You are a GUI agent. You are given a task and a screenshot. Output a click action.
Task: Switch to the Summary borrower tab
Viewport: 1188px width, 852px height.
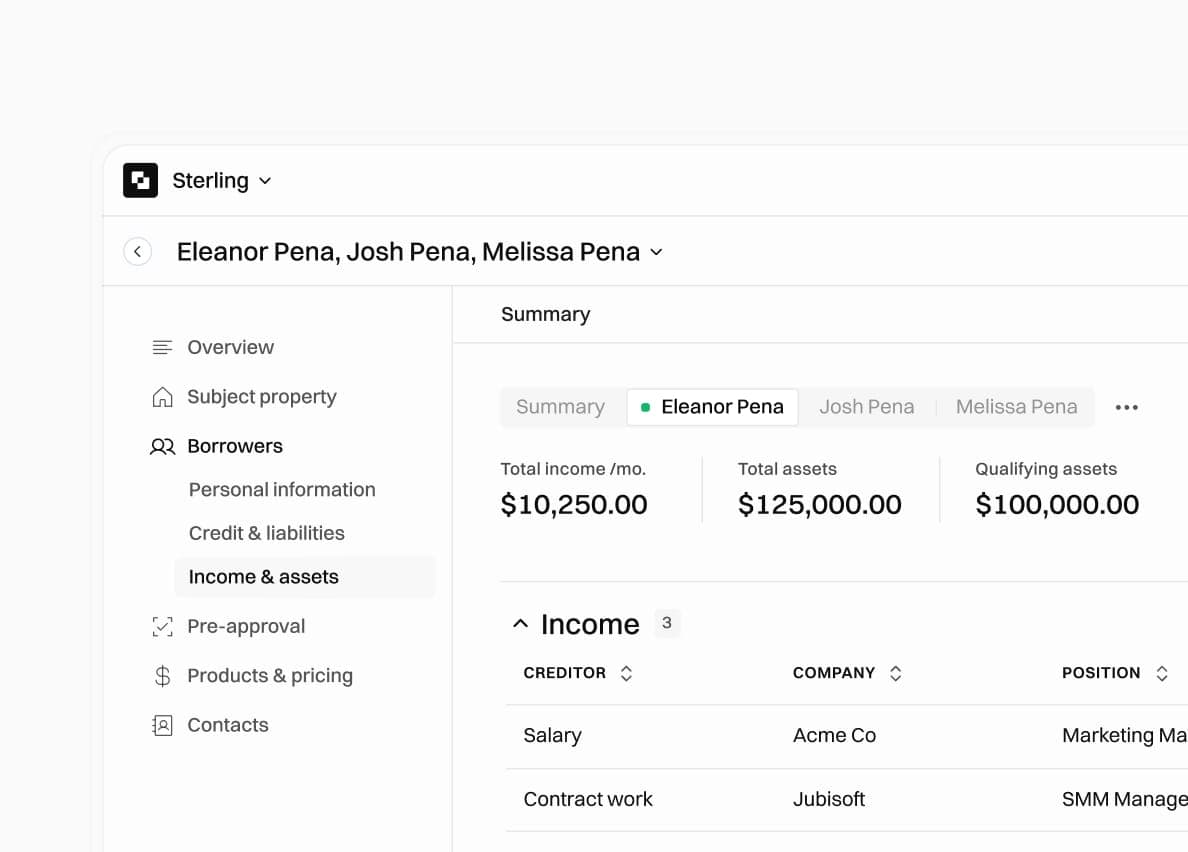tap(561, 407)
